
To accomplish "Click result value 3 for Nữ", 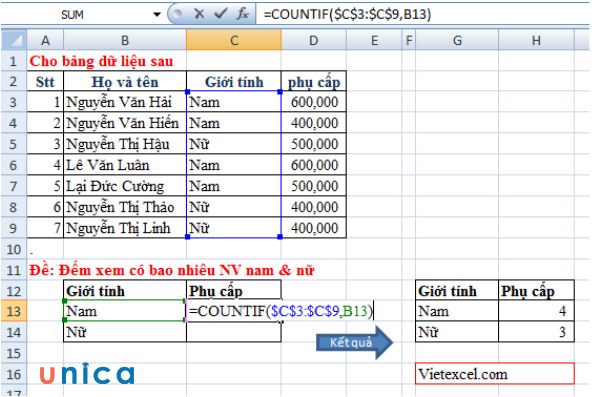I will click(536, 332).
